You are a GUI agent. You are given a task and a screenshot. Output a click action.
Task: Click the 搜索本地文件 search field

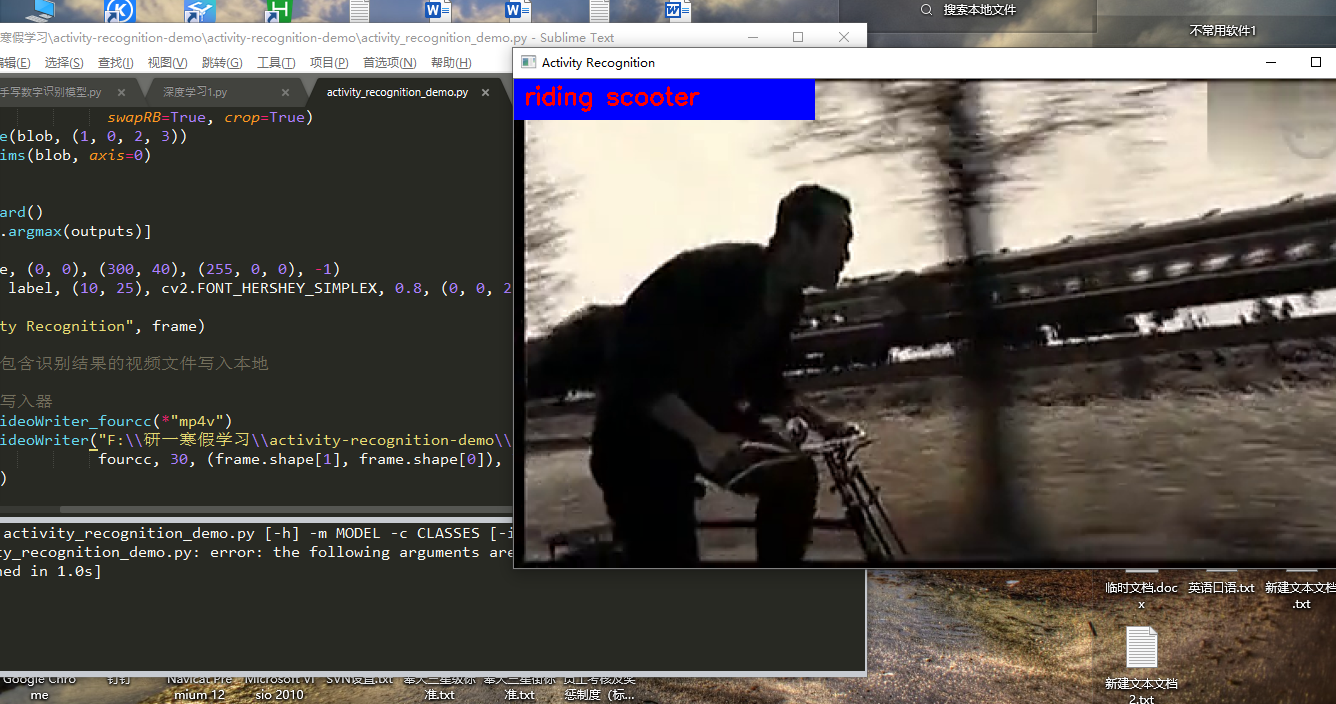pyautogui.click(x=1010, y=10)
